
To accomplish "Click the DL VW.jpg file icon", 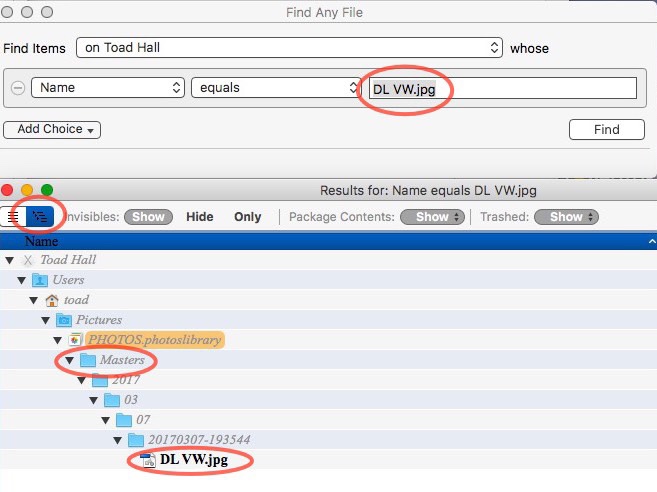I will [148, 460].
